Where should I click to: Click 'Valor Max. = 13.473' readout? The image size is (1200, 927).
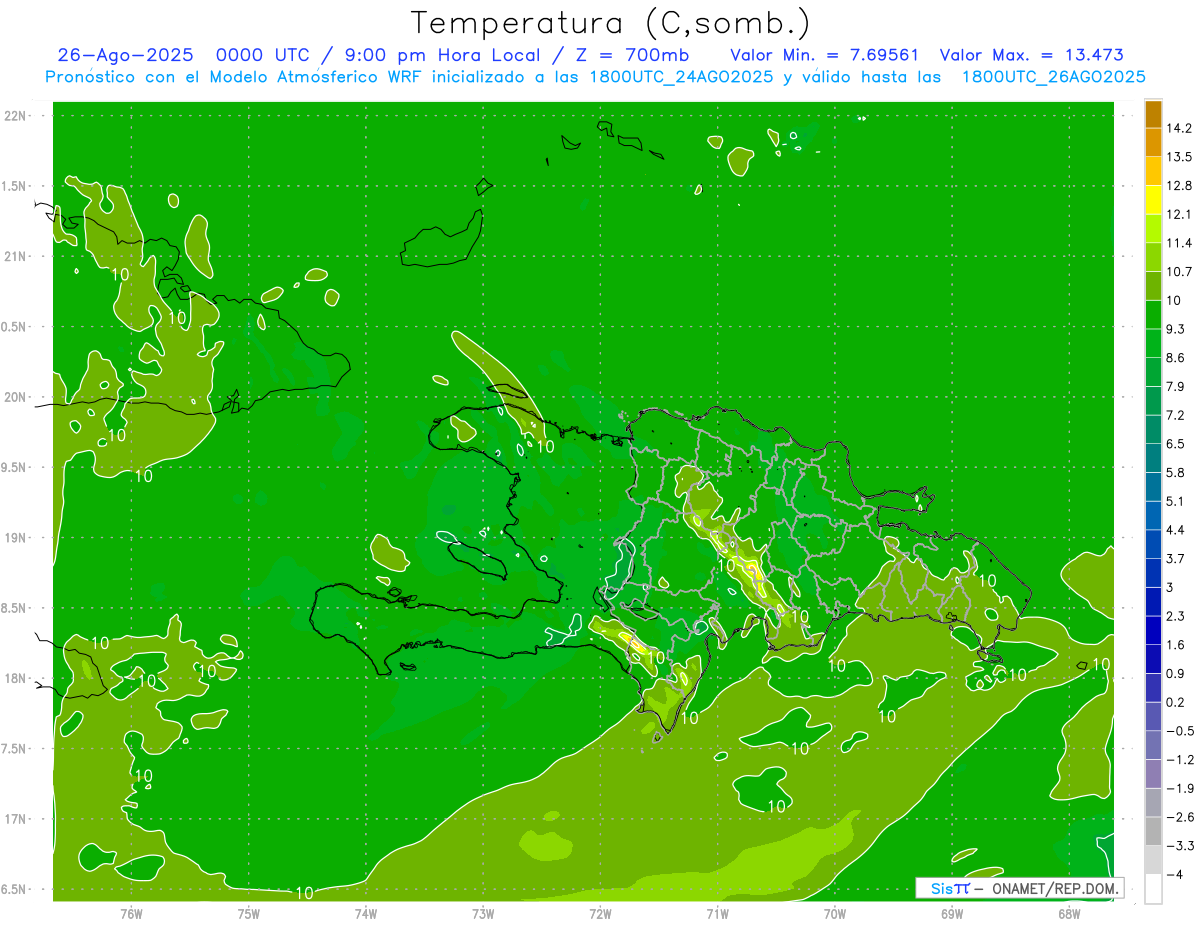click(x=1032, y=55)
